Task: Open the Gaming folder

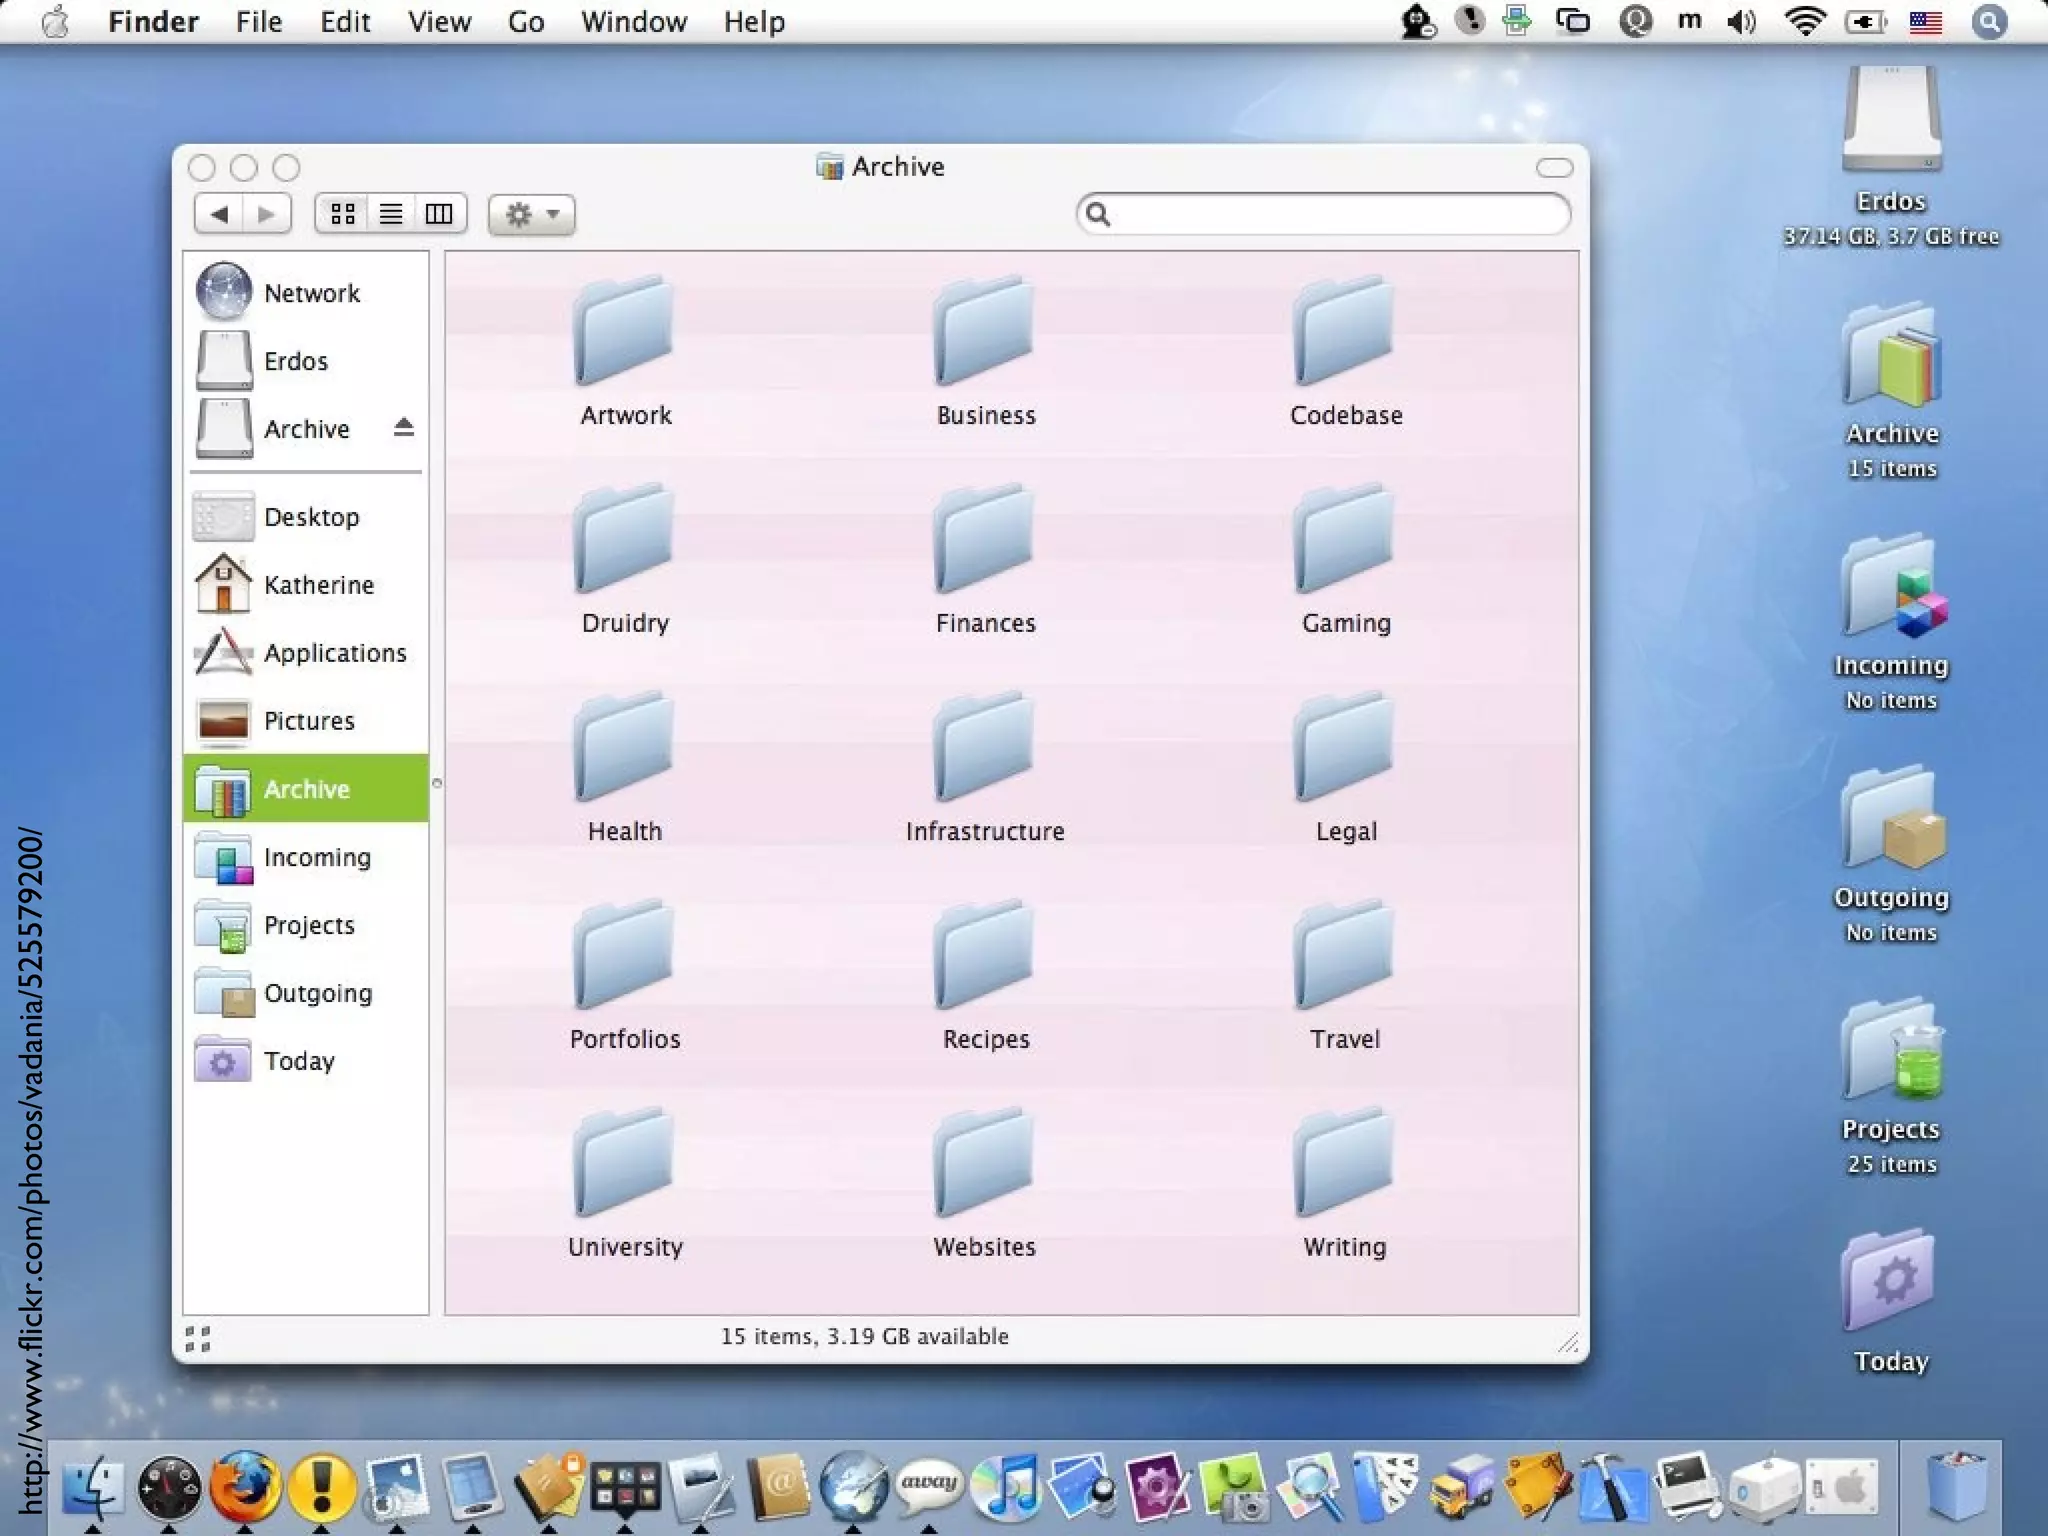Action: click(x=1345, y=541)
